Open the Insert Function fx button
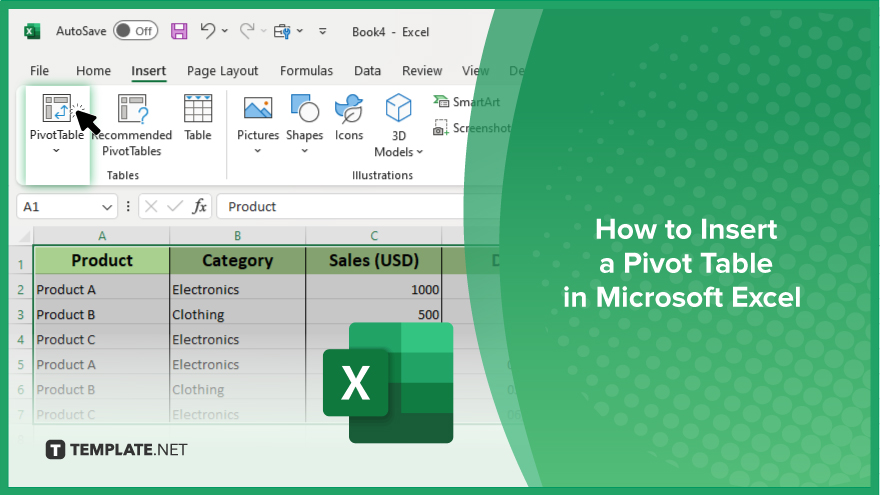 pos(199,207)
